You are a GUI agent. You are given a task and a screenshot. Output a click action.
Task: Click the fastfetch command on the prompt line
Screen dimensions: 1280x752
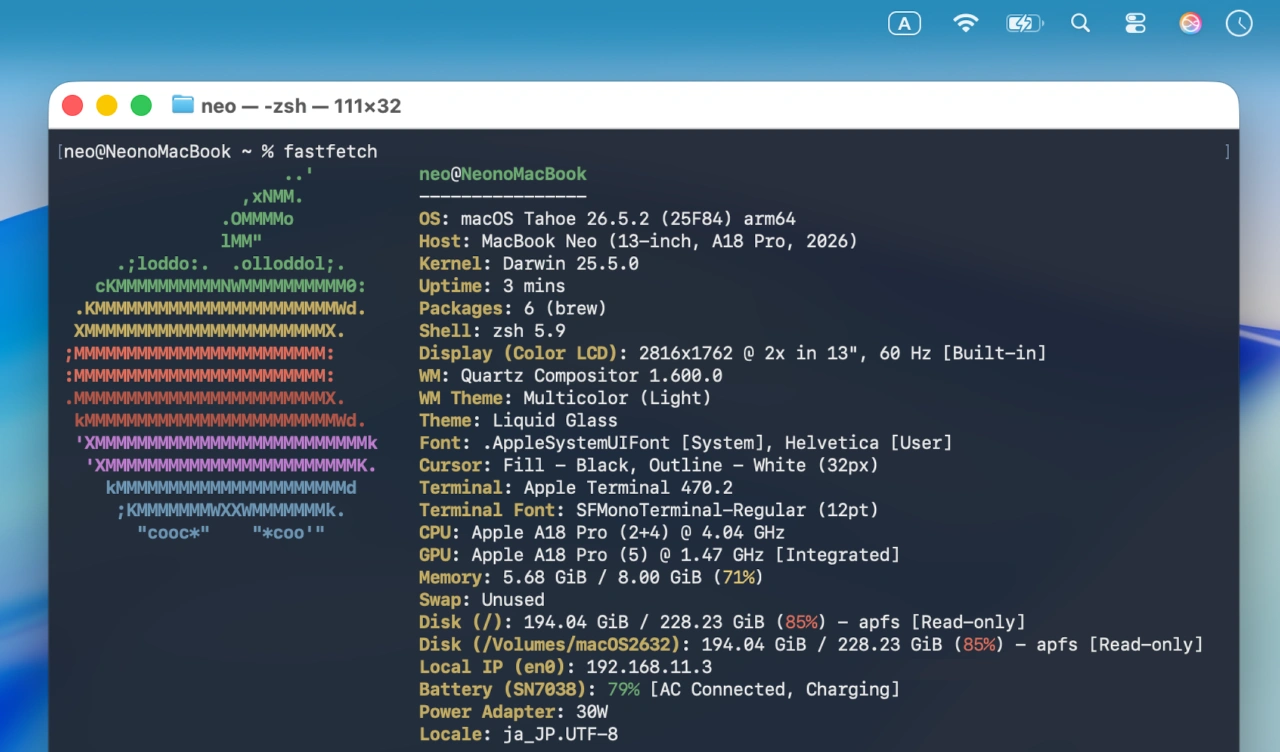(x=330, y=152)
